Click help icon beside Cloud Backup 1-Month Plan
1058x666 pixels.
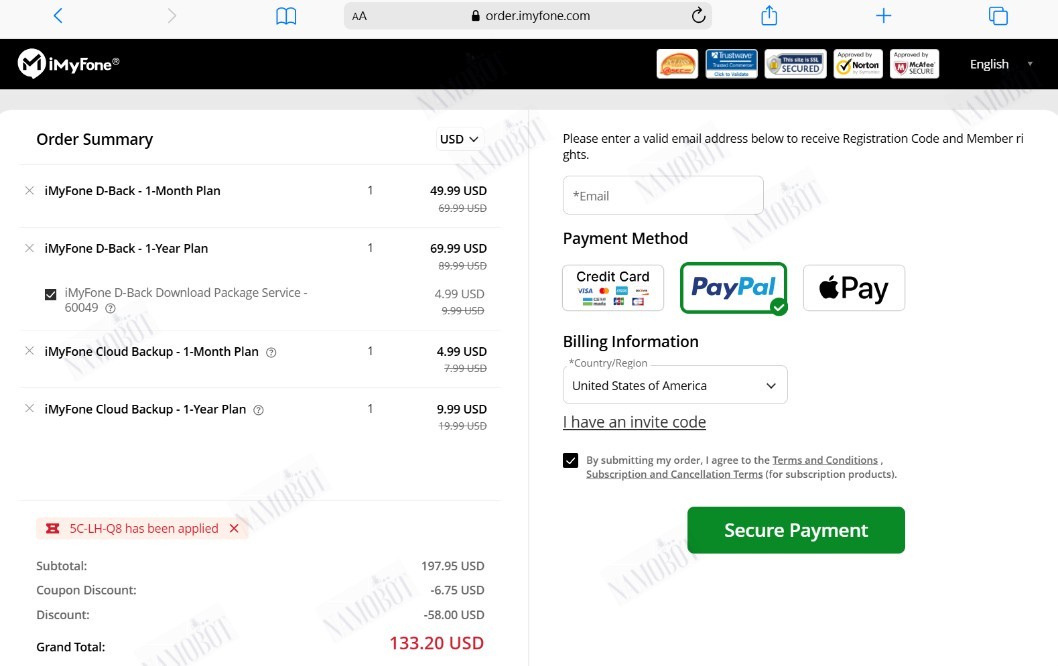[271, 352]
